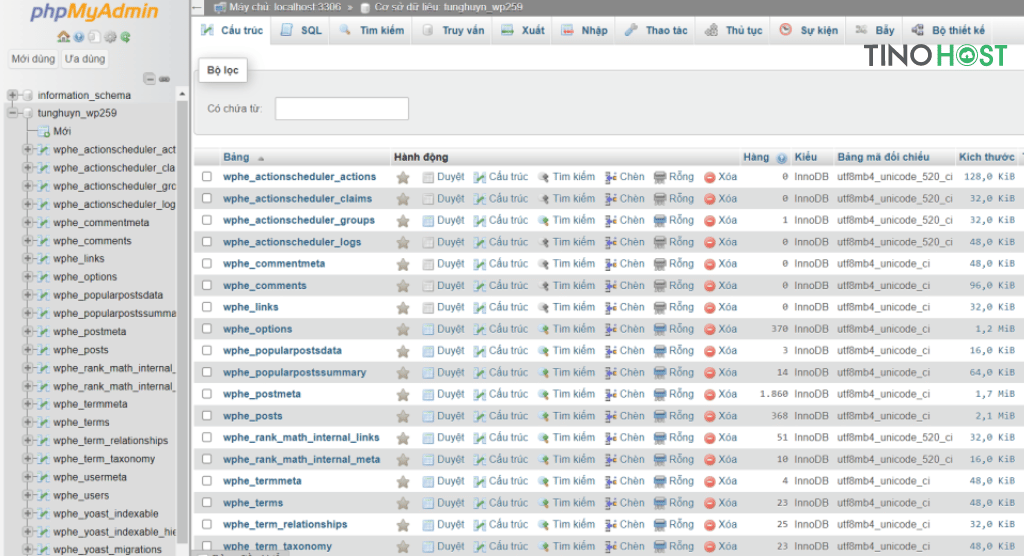The height and width of the screenshot is (556, 1024).
Task: Collapse all navigation tree button
Action: click(150, 79)
